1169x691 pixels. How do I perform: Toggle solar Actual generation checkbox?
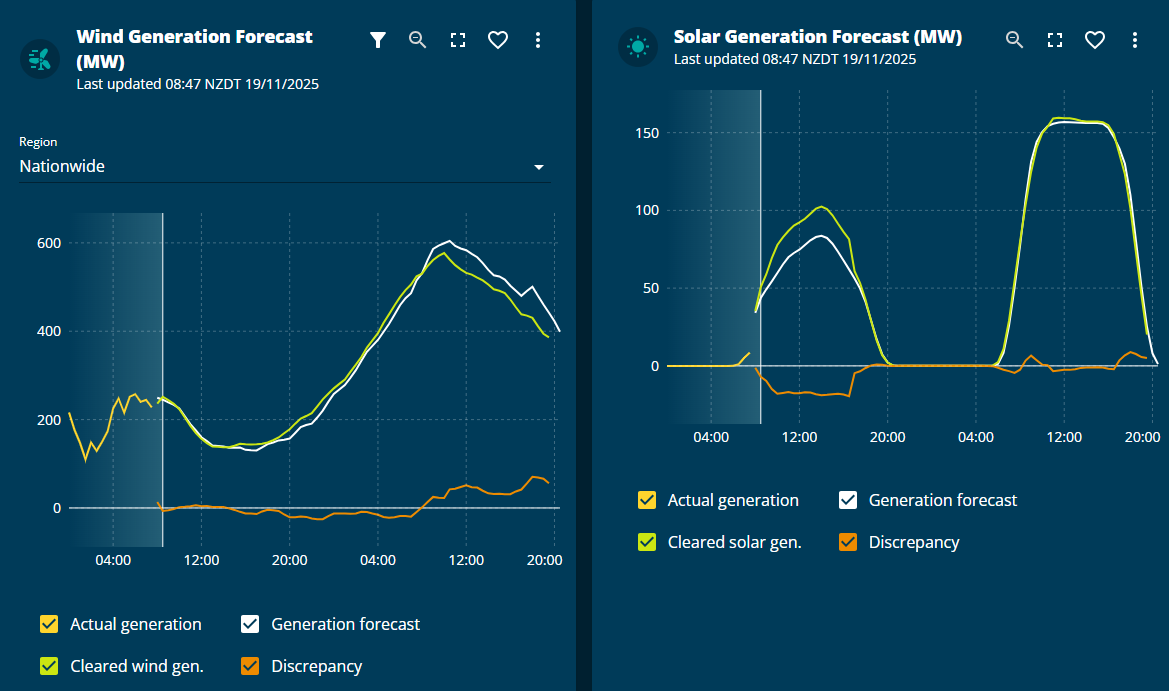click(647, 500)
